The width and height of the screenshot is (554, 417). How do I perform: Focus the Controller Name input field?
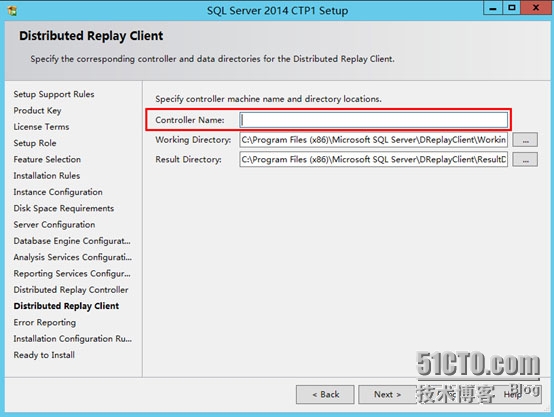click(x=374, y=120)
